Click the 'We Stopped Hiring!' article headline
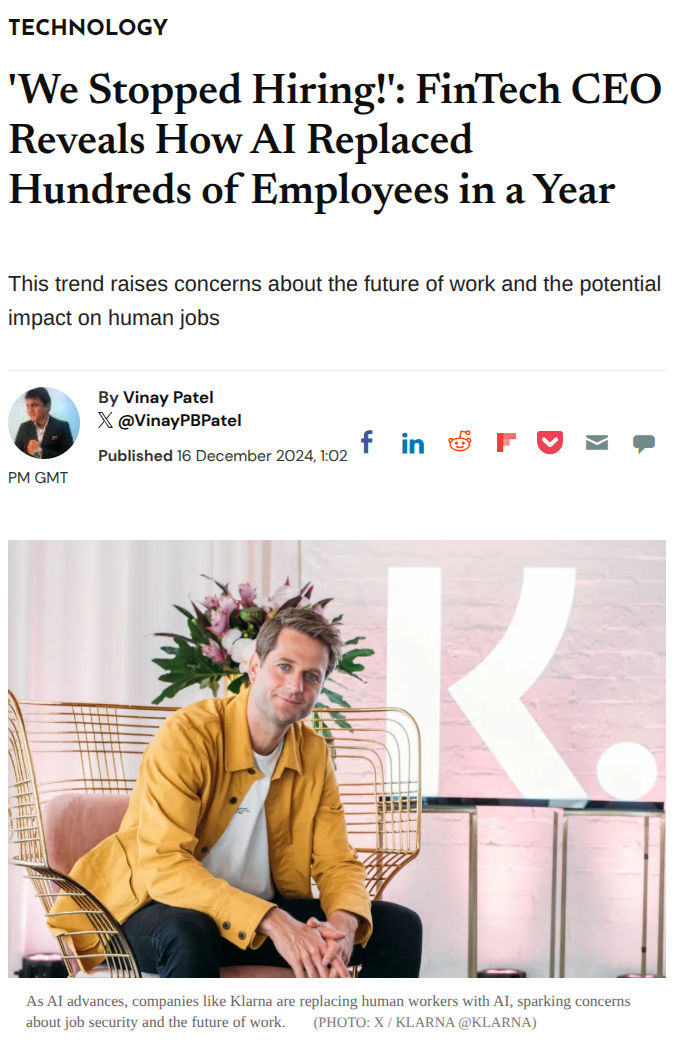This screenshot has width=689, height=1048. tap(335, 139)
